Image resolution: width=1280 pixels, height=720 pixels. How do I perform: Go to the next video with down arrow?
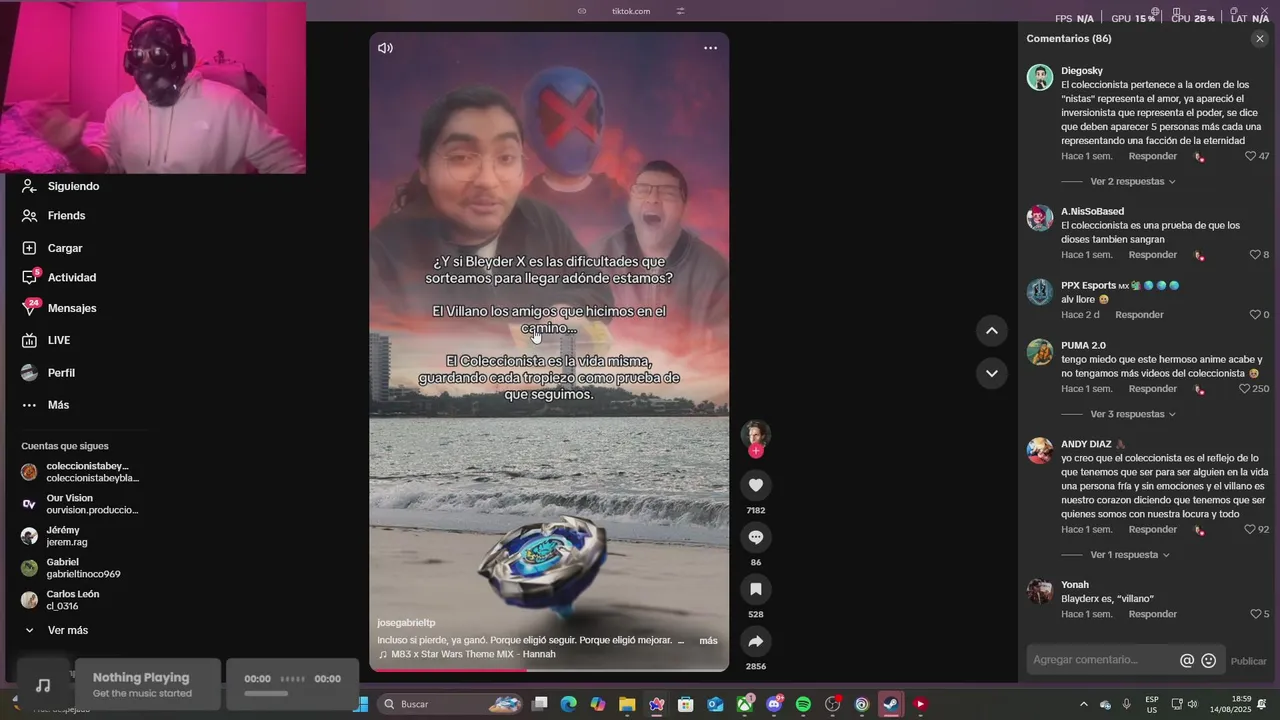(991, 373)
